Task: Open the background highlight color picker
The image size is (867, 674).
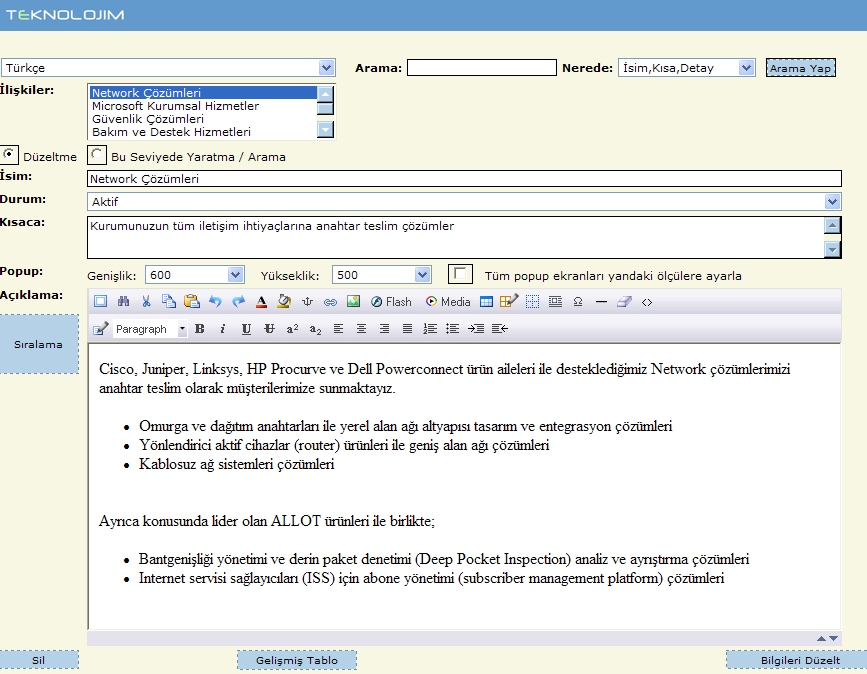Action: tap(284, 301)
